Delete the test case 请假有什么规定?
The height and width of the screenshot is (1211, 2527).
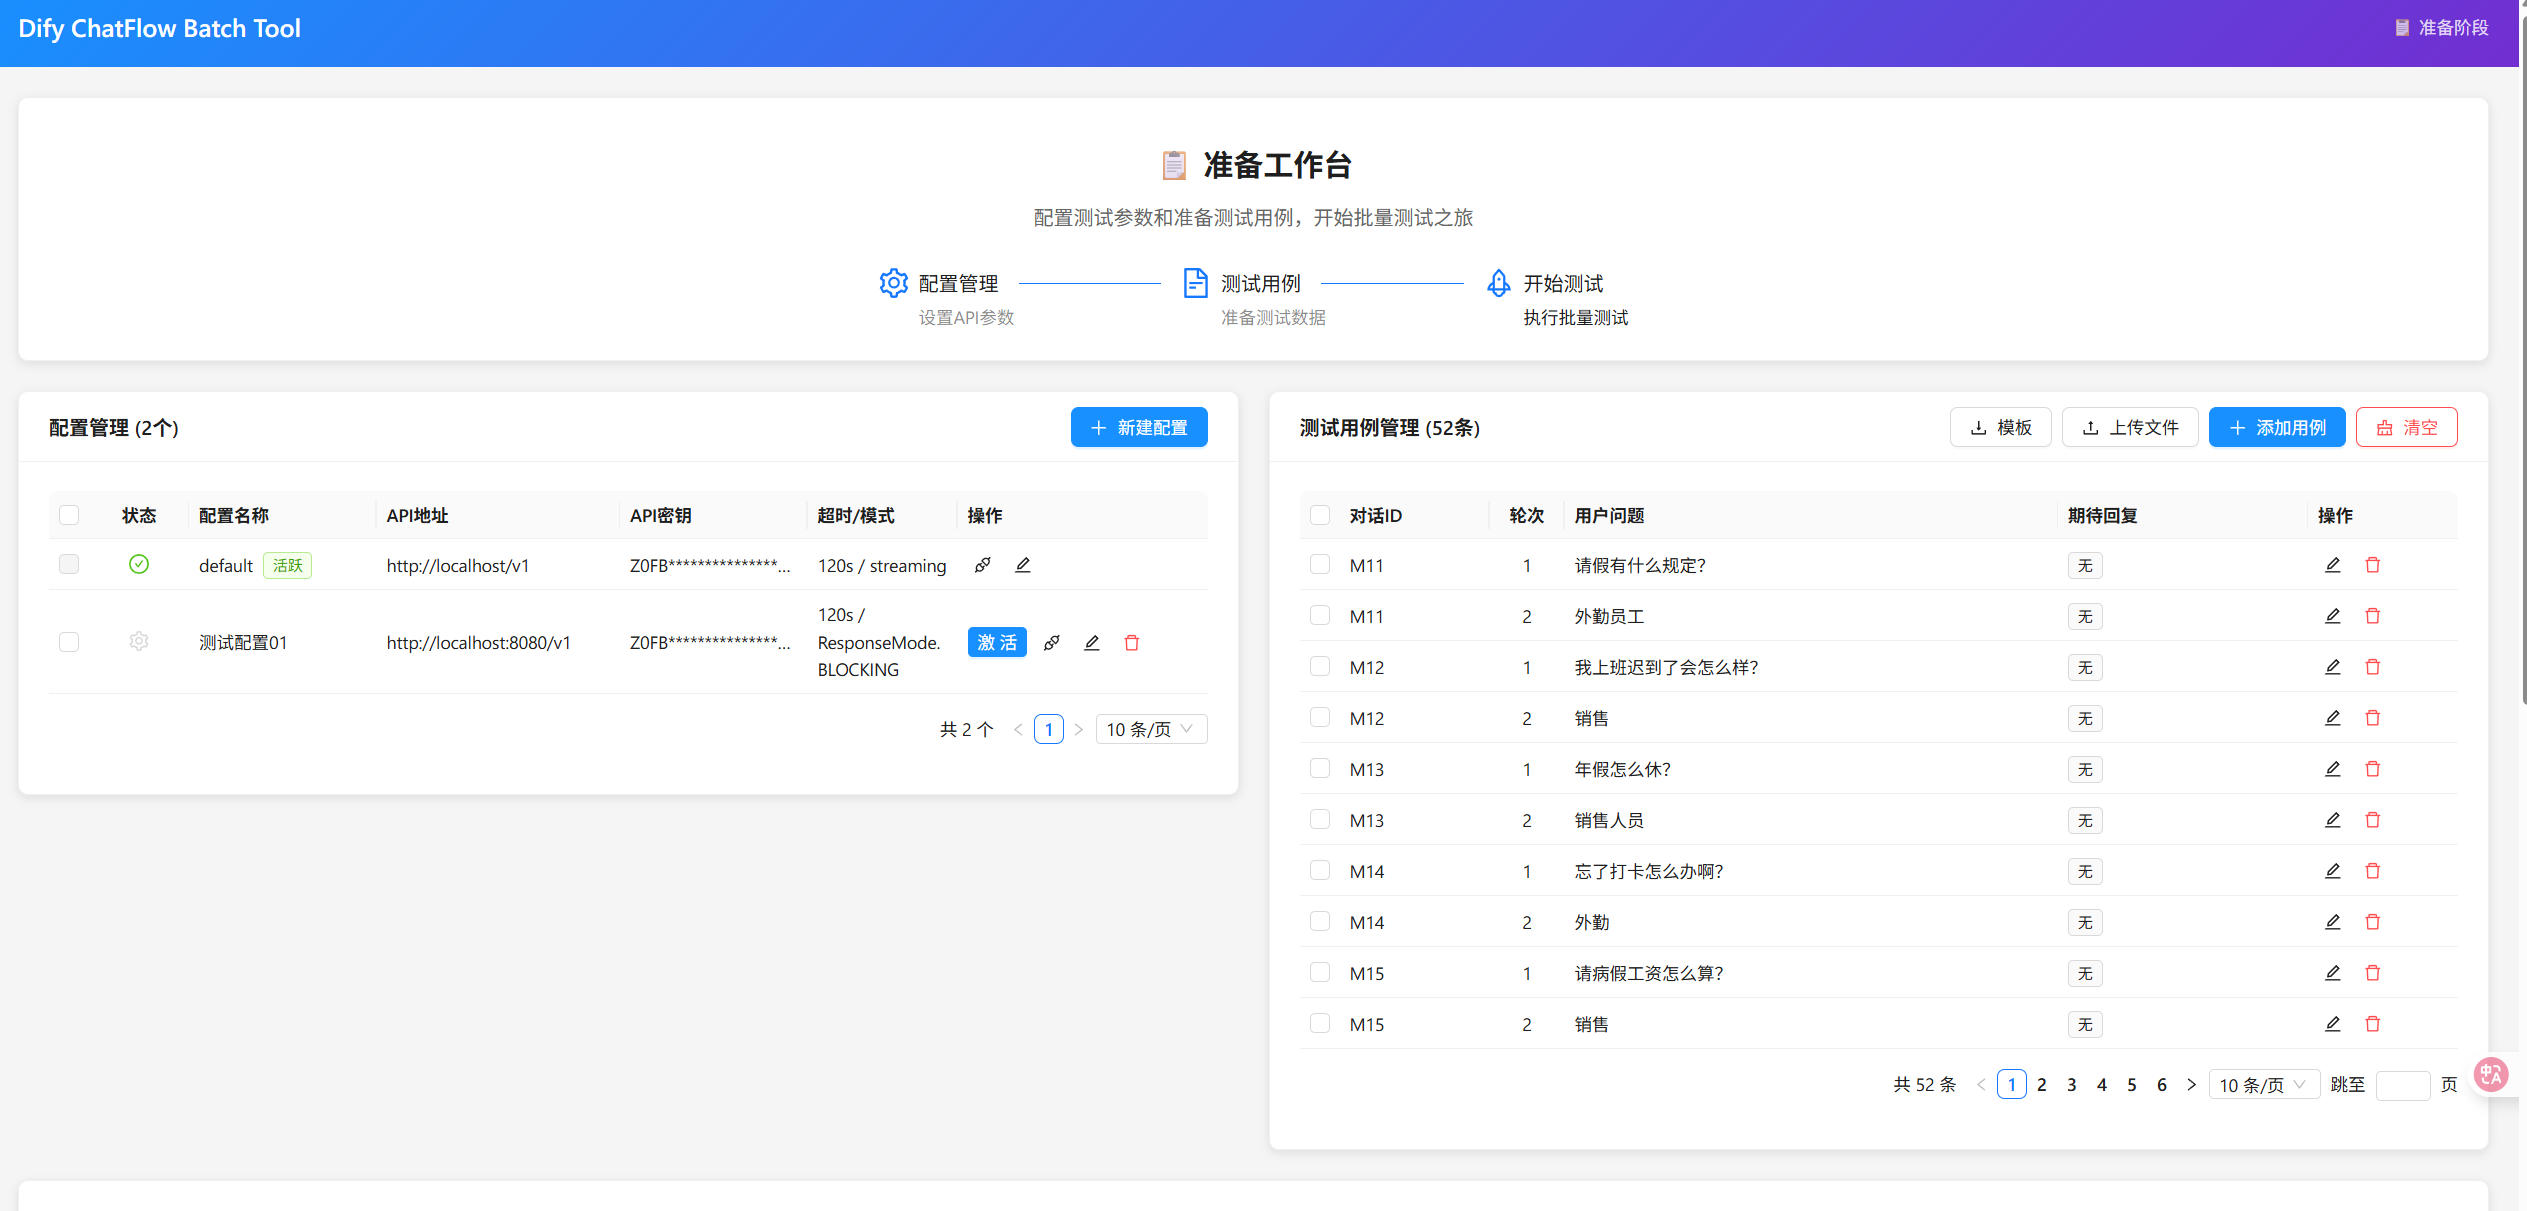2372,565
